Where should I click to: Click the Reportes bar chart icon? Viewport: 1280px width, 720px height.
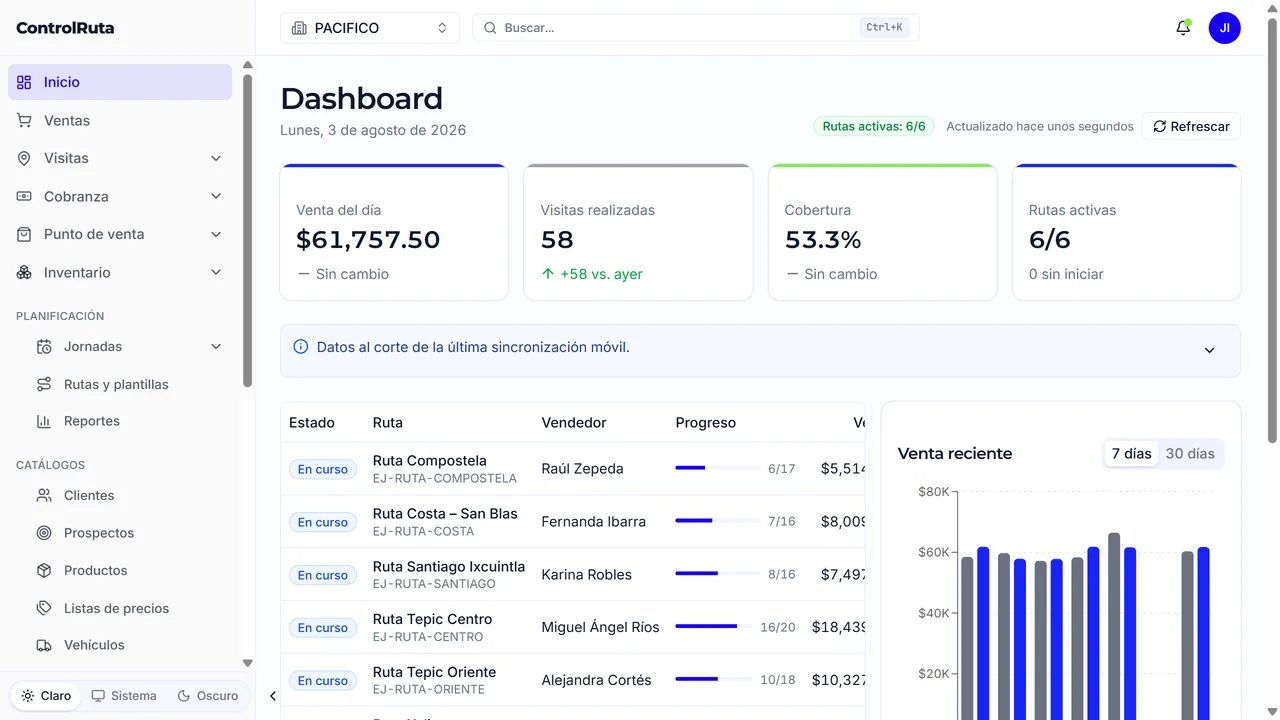[x=44, y=421]
